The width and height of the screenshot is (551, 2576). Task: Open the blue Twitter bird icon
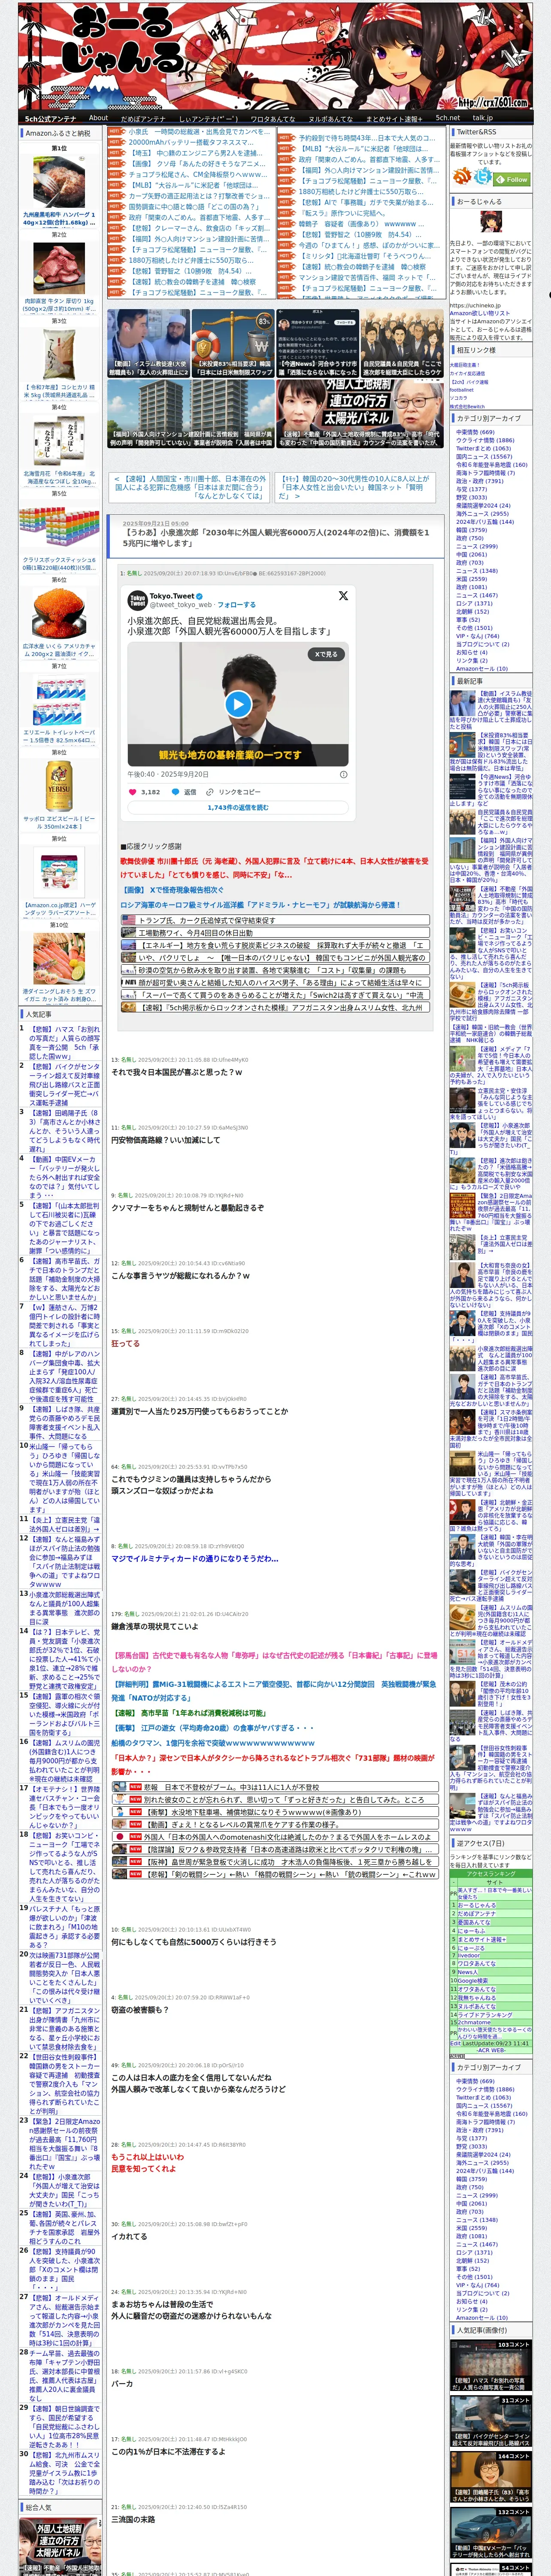click(x=483, y=177)
